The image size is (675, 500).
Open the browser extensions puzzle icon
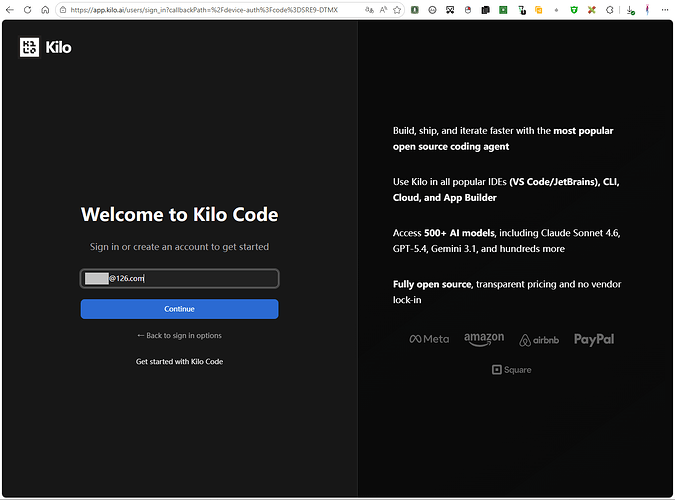tap(610, 9)
